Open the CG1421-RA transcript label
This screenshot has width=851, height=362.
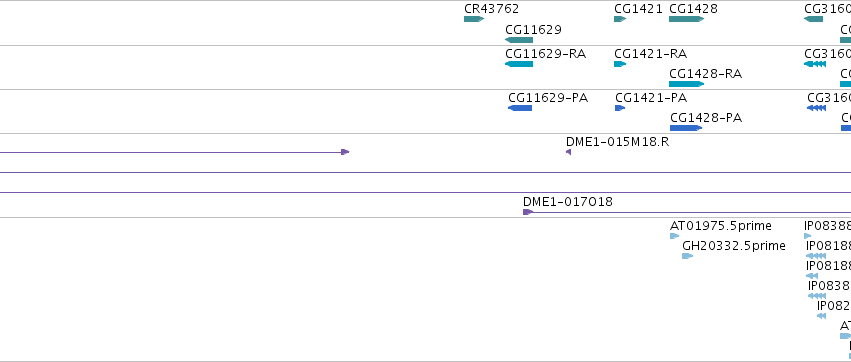(x=650, y=54)
